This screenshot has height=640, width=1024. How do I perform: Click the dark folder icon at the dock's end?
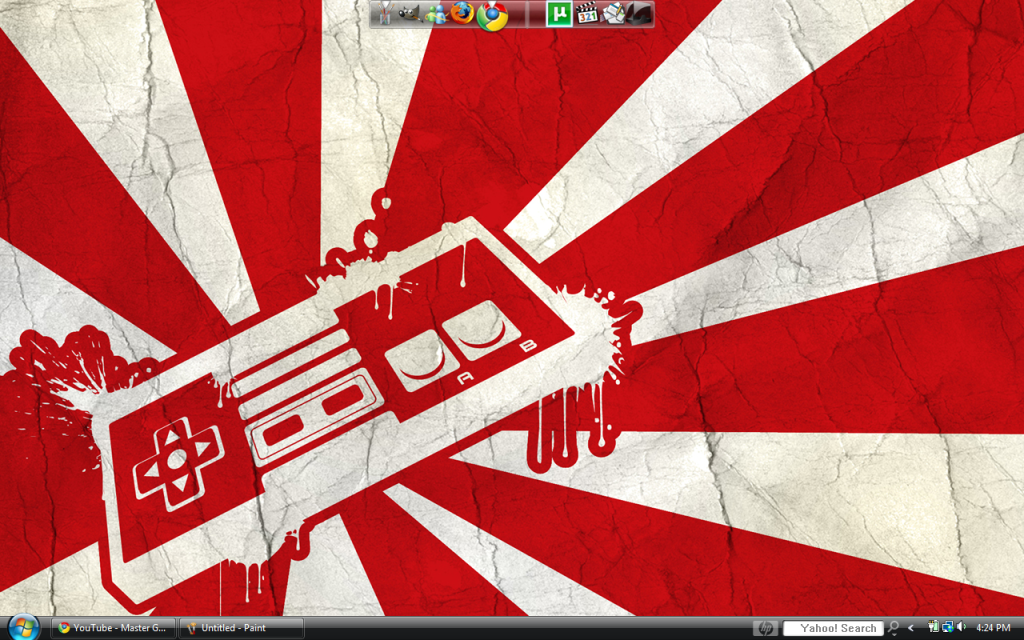click(639, 14)
